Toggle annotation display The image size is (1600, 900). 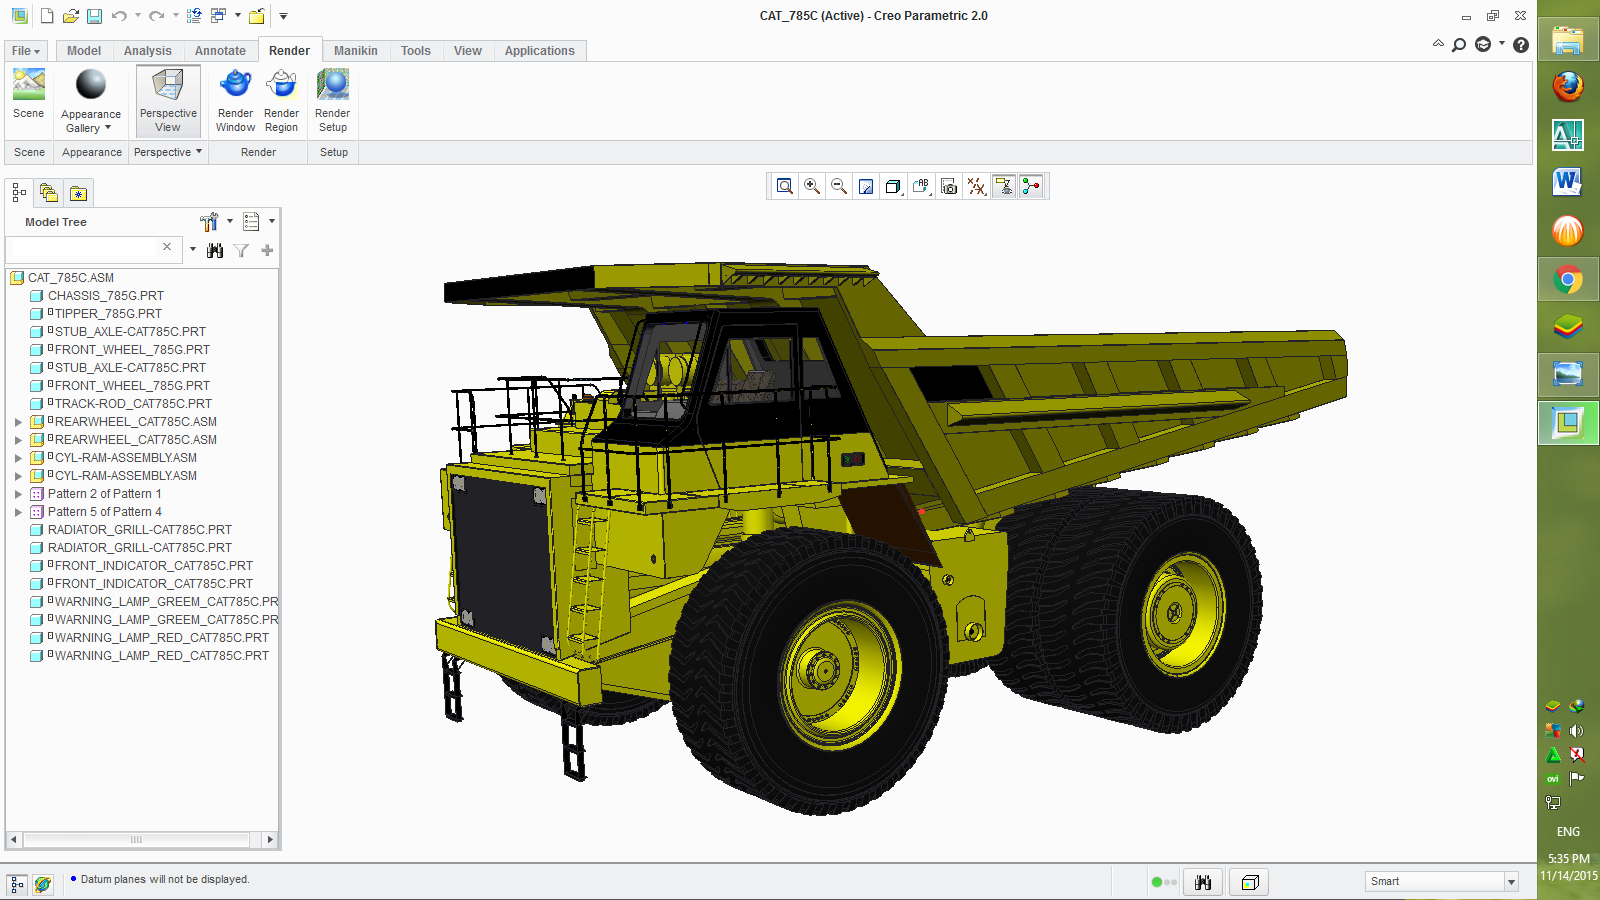[x=1004, y=186]
